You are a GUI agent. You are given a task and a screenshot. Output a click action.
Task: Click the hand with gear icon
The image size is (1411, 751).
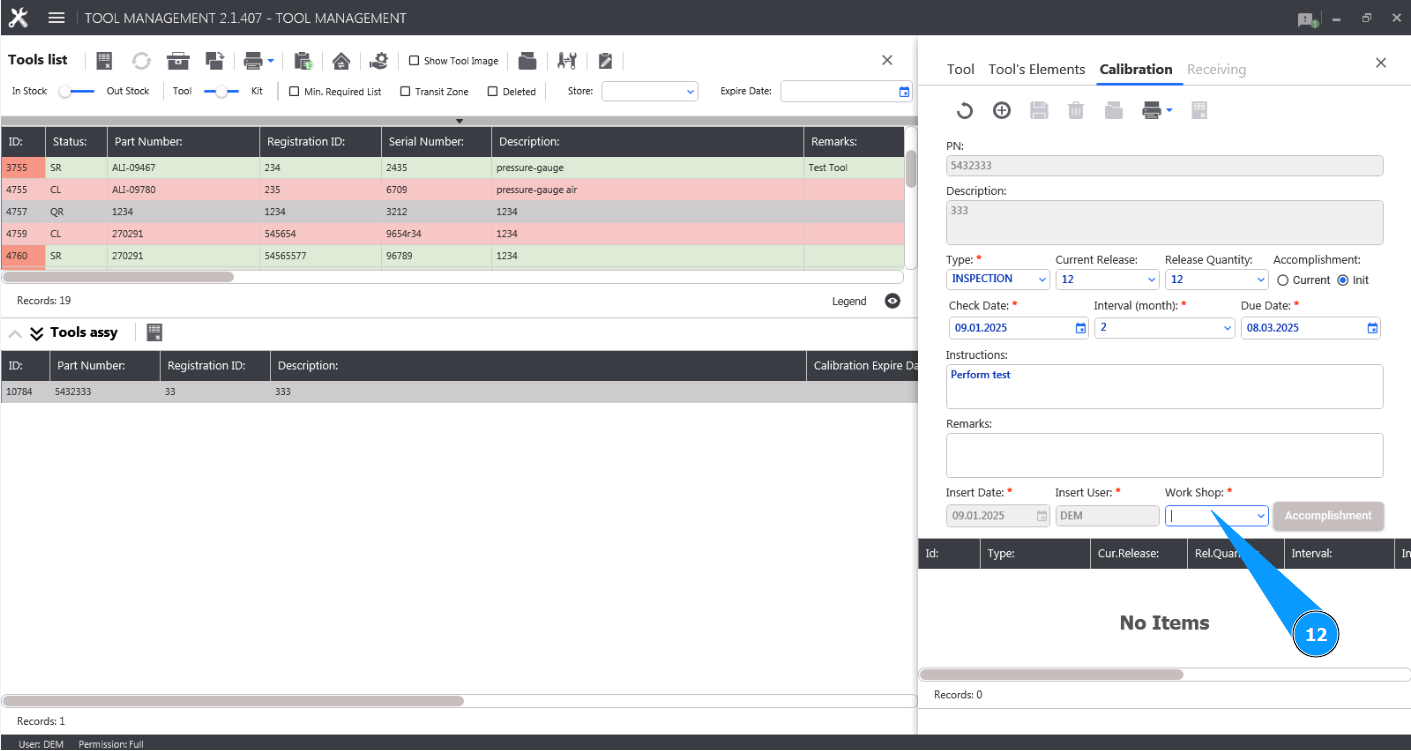[x=378, y=61]
